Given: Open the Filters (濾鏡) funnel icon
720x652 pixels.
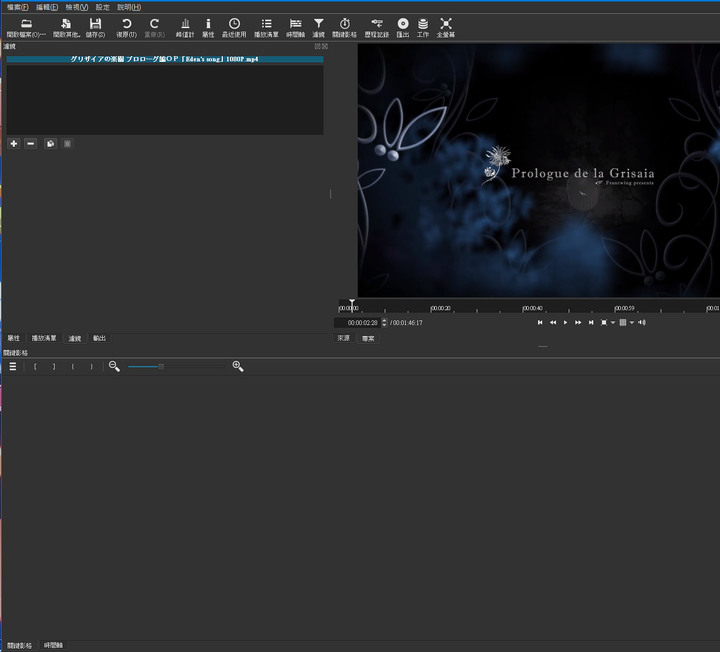Looking at the screenshot, I should coord(318,28).
